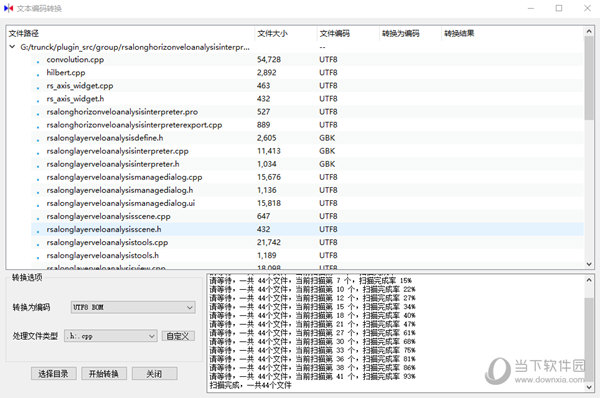Collapse the G:/trunck/plugin_src folder tree node

(x=12, y=47)
